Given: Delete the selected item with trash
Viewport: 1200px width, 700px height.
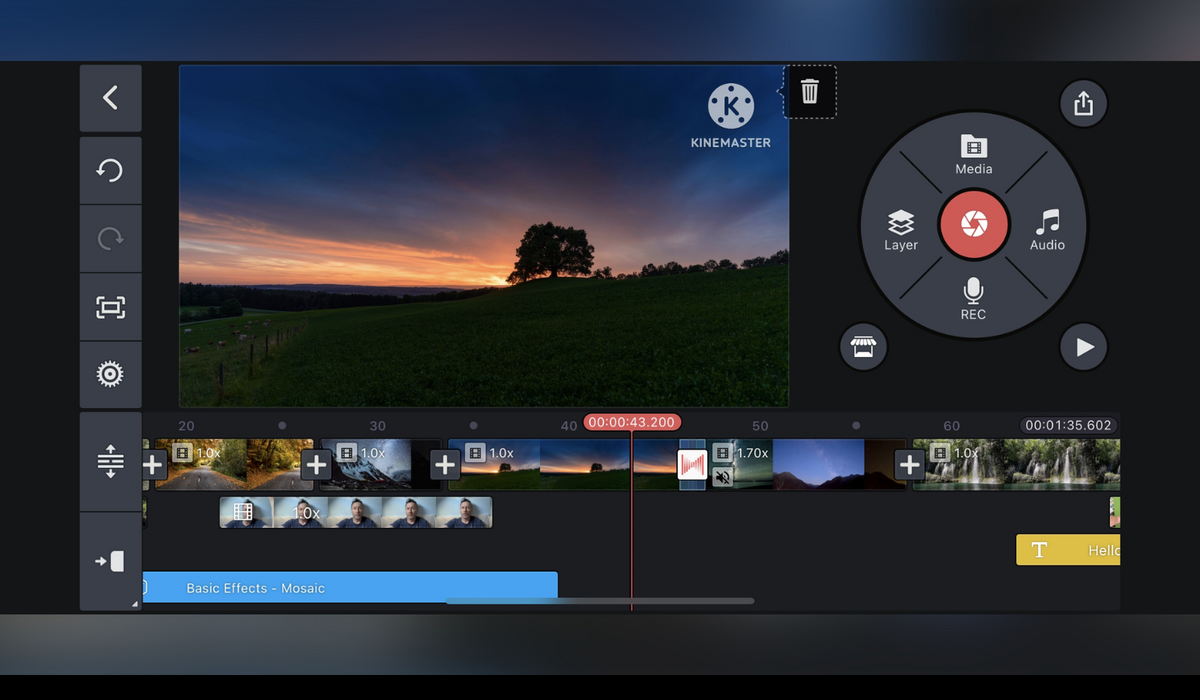Looking at the screenshot, I should click(x=809, y=92).
